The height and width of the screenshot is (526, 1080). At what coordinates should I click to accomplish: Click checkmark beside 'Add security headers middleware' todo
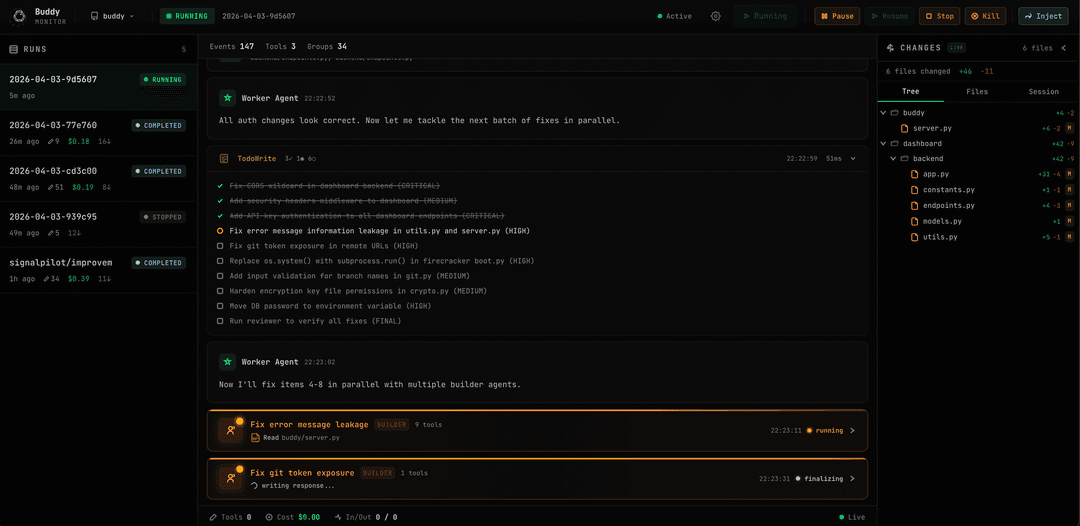pyautogui.click(x=220, y=200)
